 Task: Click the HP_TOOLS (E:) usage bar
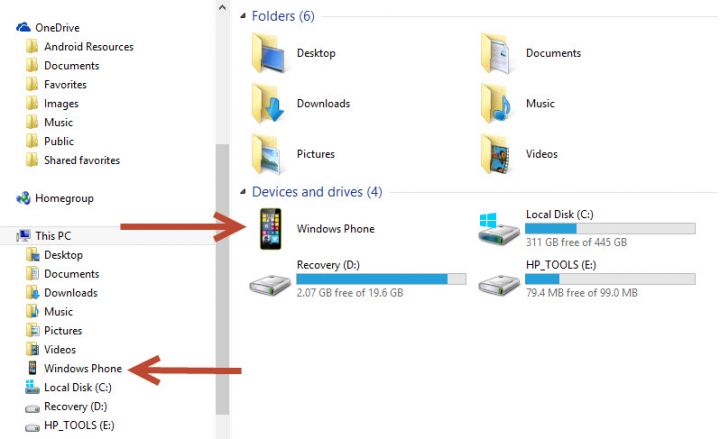point(610,279)
